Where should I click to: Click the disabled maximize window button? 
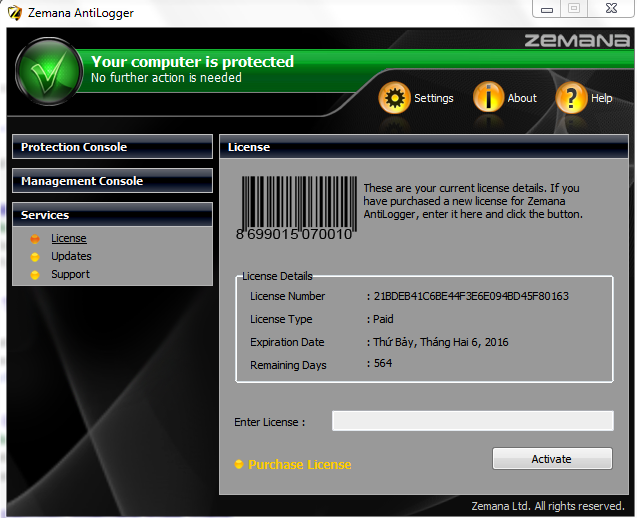coord(574,8)
